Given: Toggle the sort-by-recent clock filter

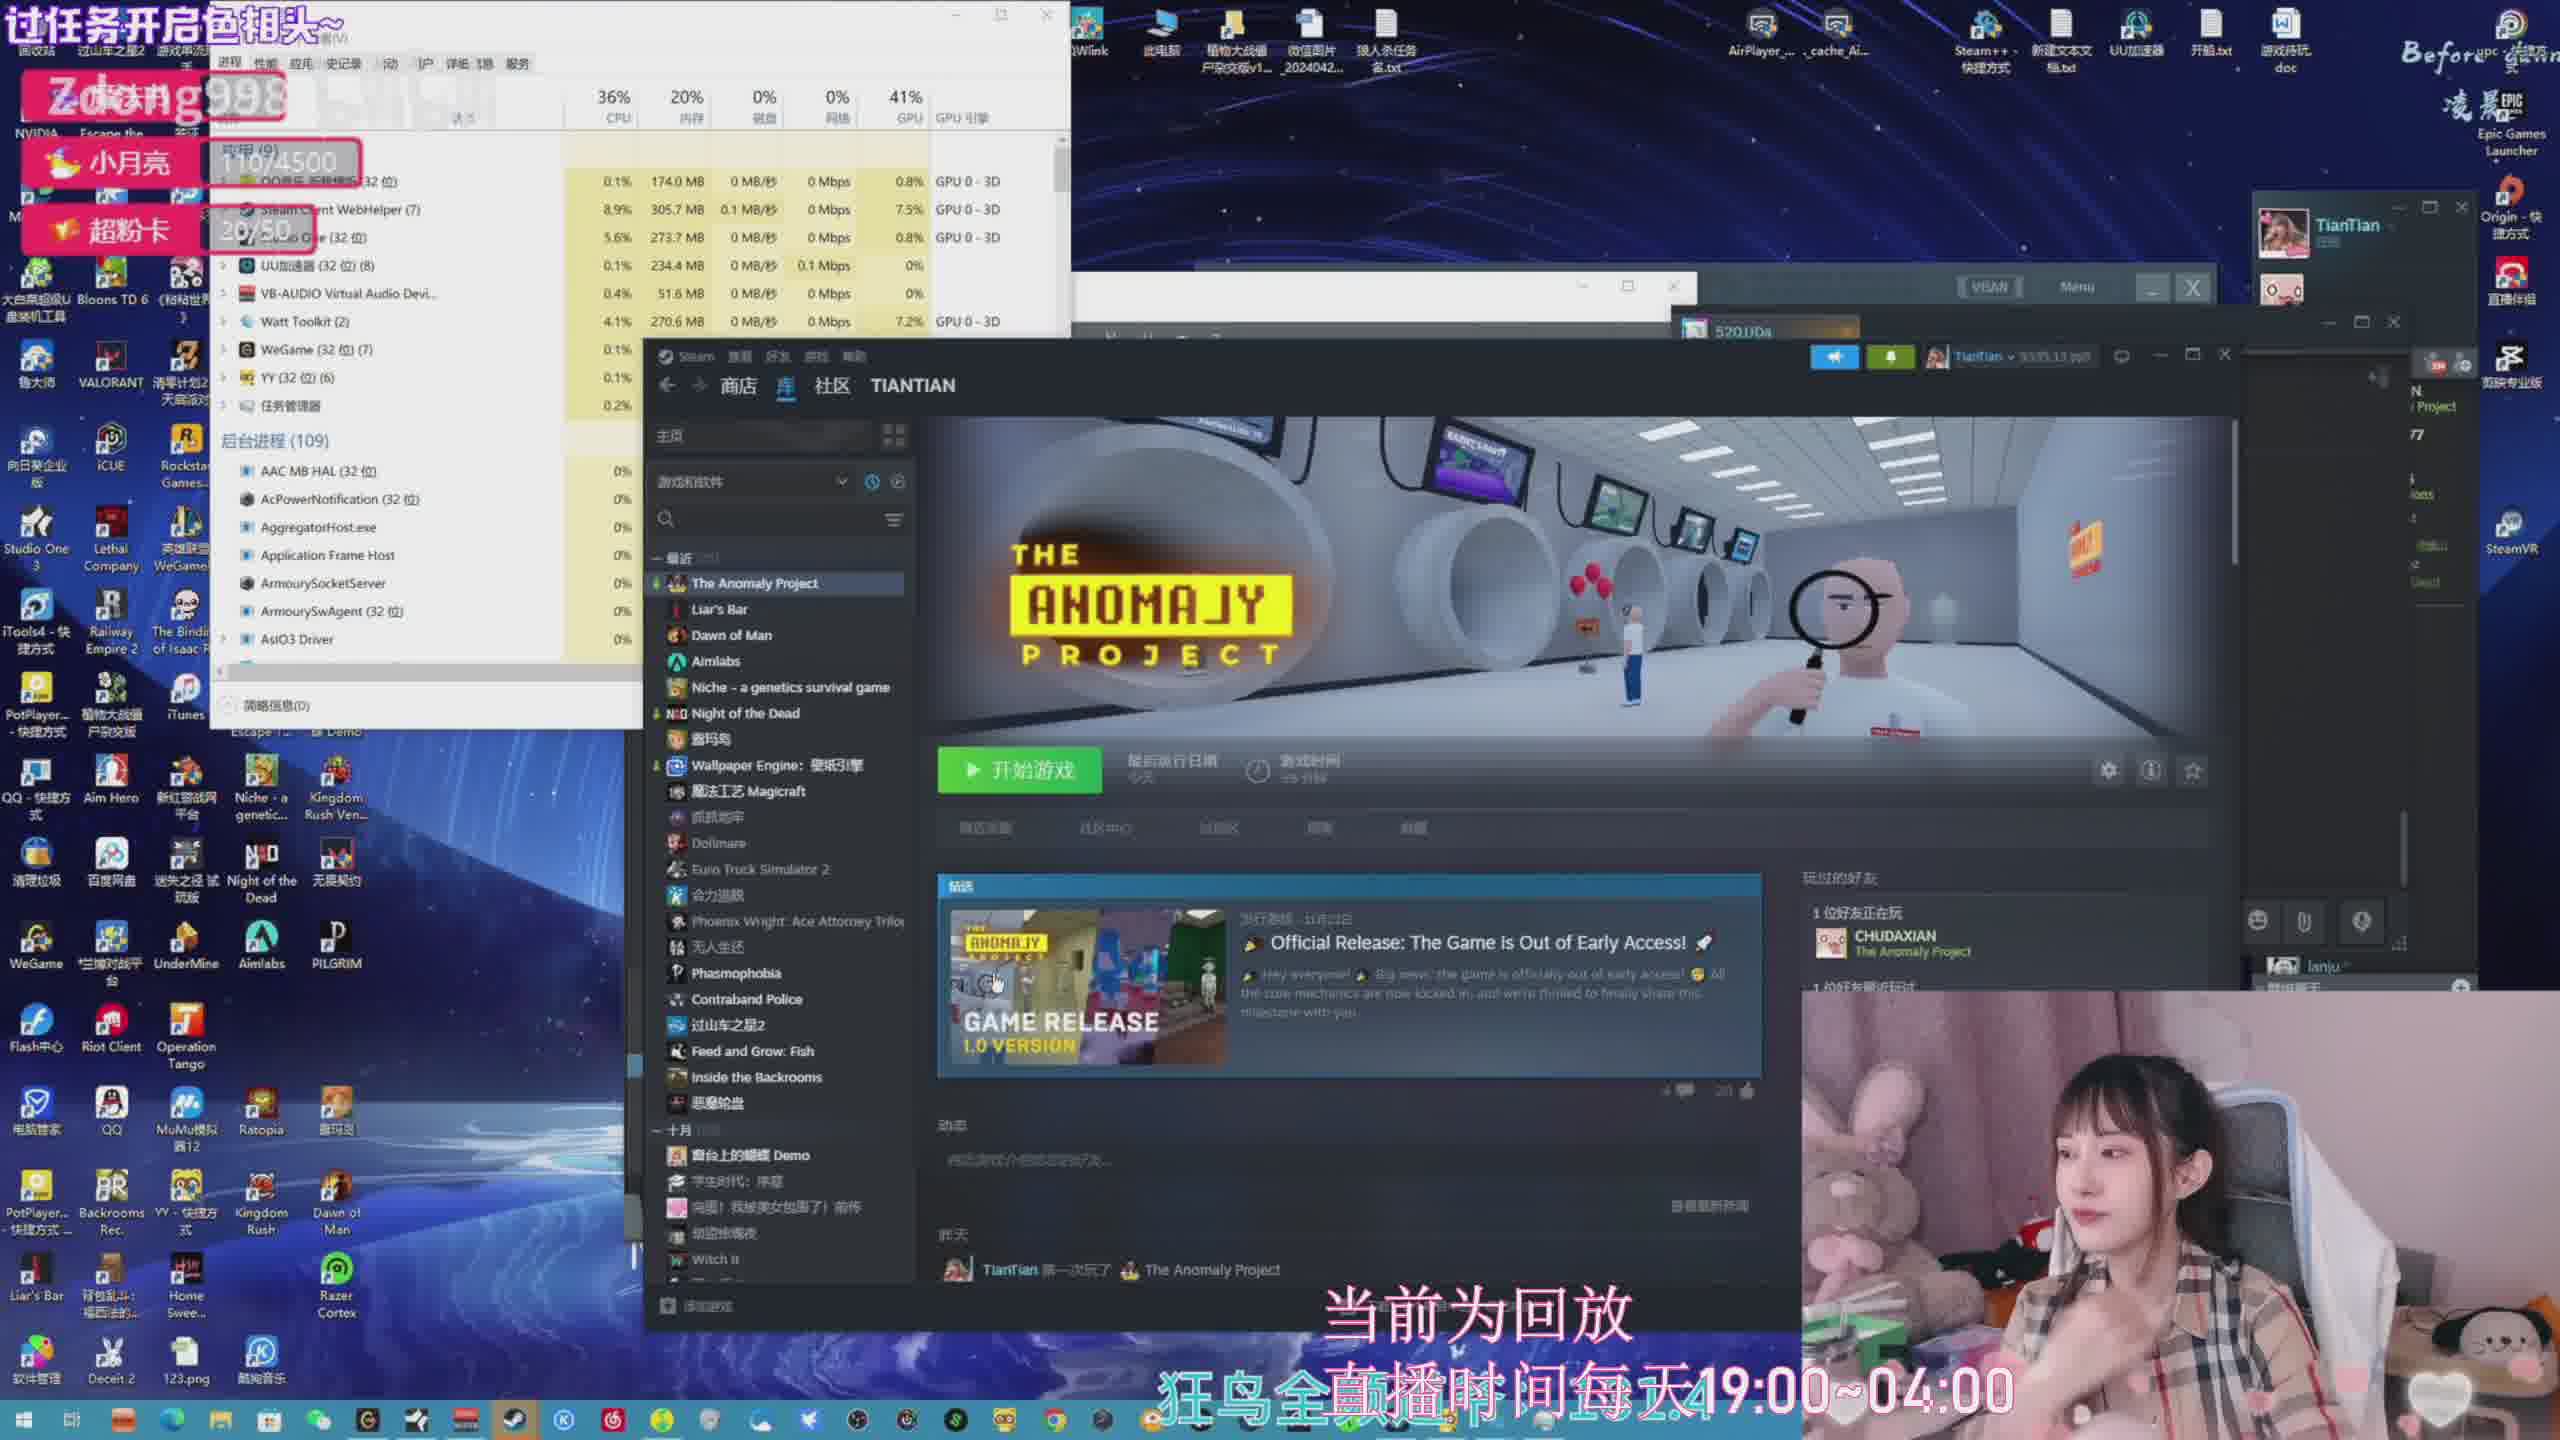Looking at the screenshot, I should point(872,482).
